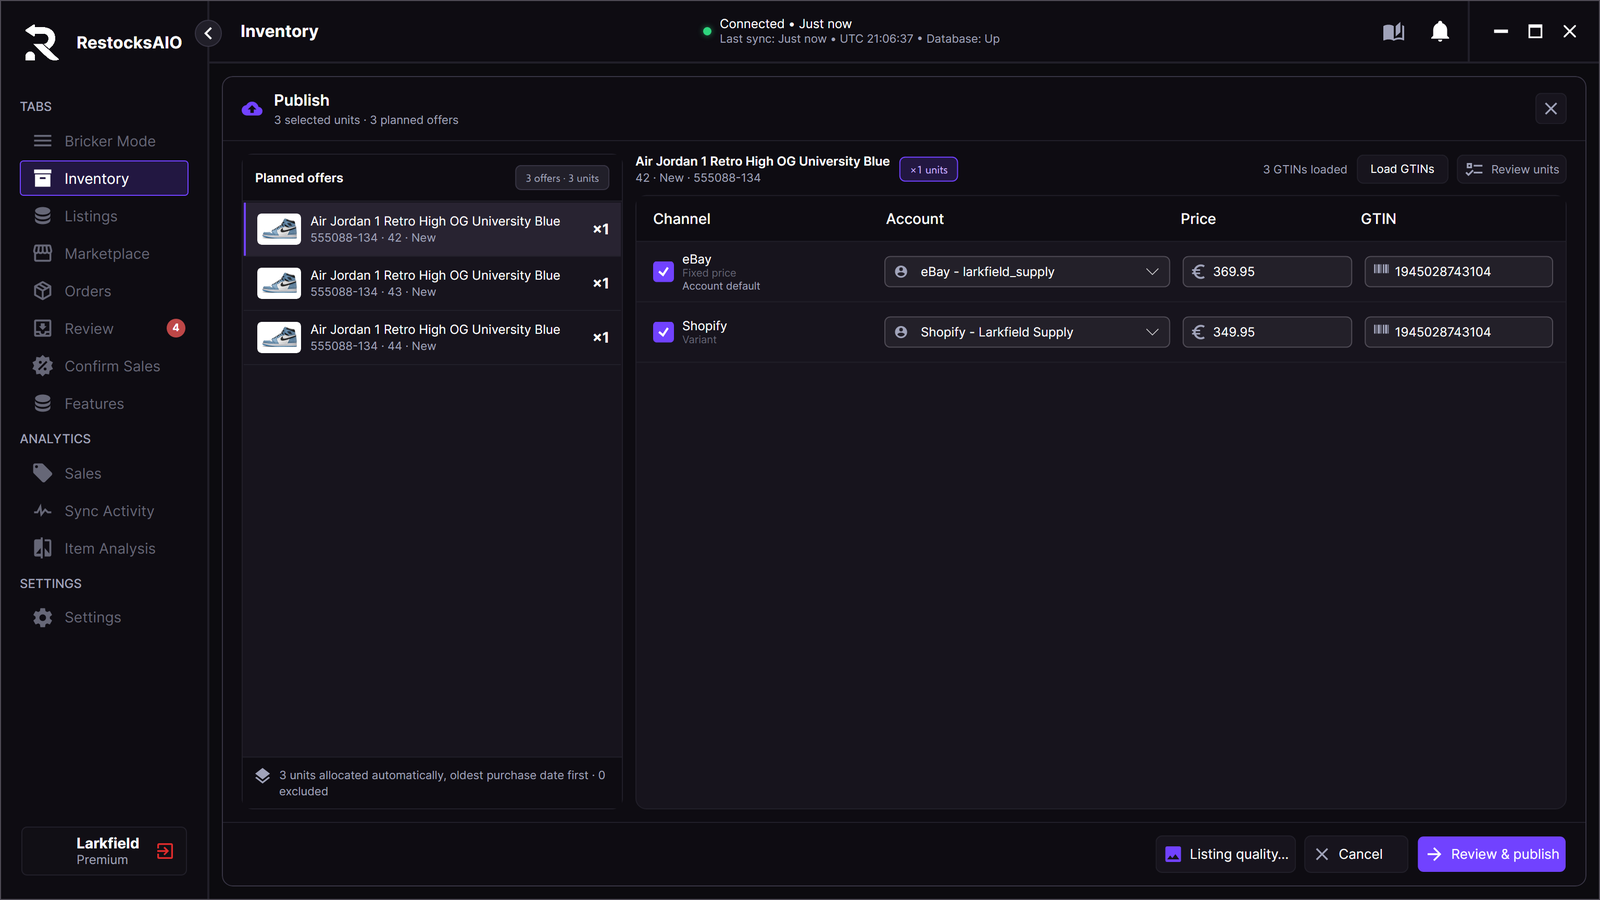Click the x1 units badge
Screen dimensions: 1600x900
[x=929, y=169]
